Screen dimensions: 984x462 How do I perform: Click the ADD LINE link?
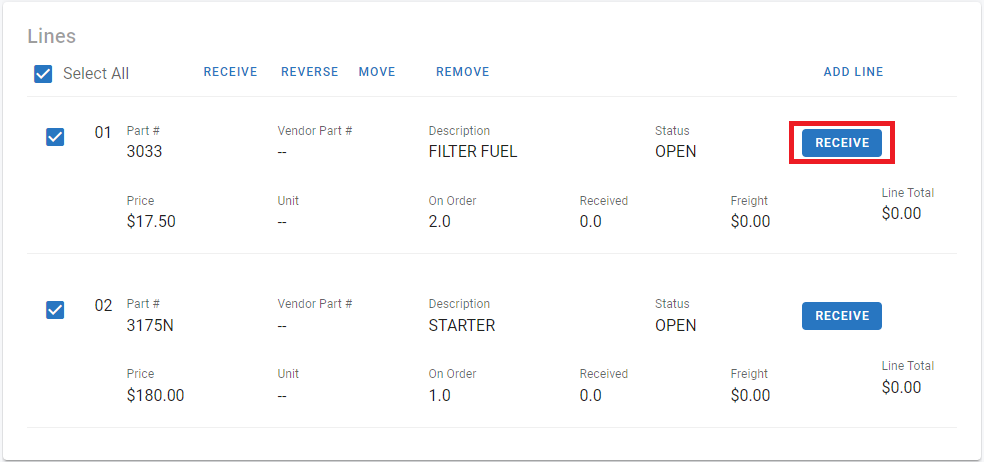[853, 72]
